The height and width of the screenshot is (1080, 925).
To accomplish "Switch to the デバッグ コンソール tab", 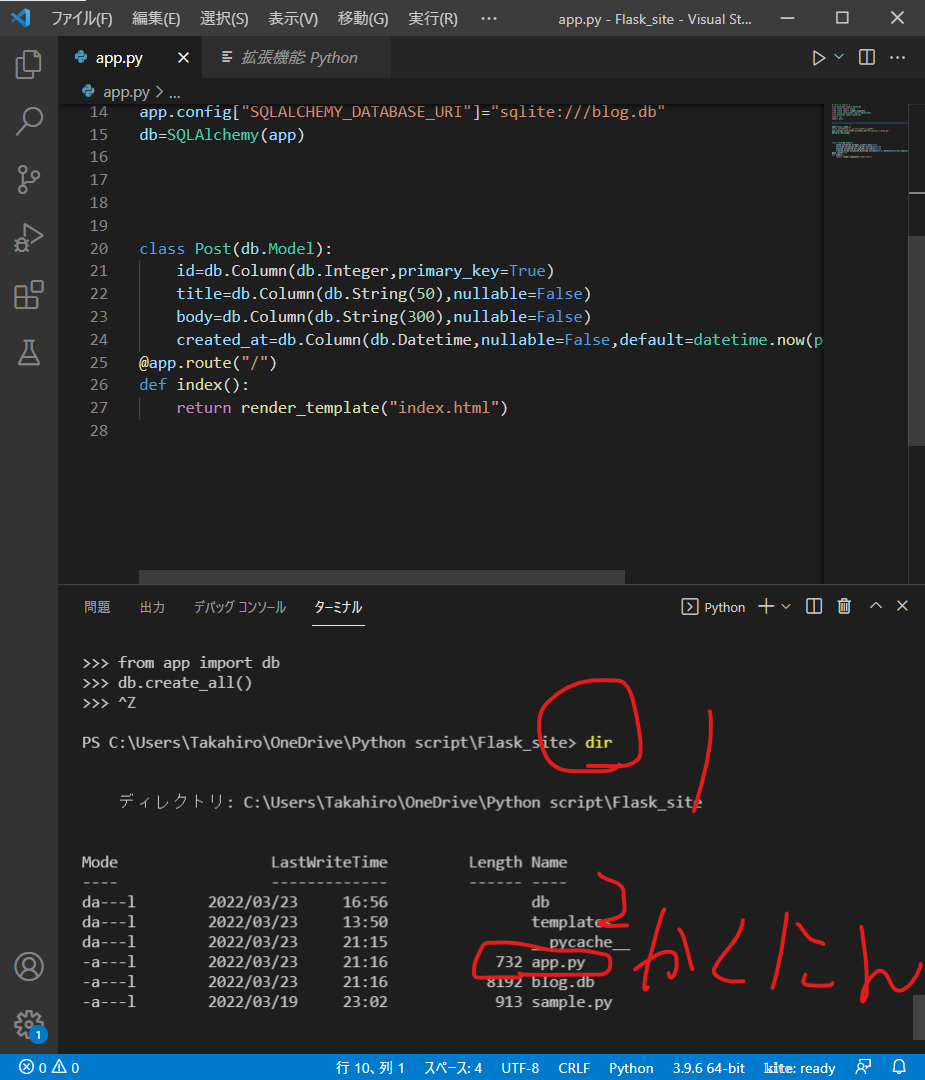I will (239, 606).
